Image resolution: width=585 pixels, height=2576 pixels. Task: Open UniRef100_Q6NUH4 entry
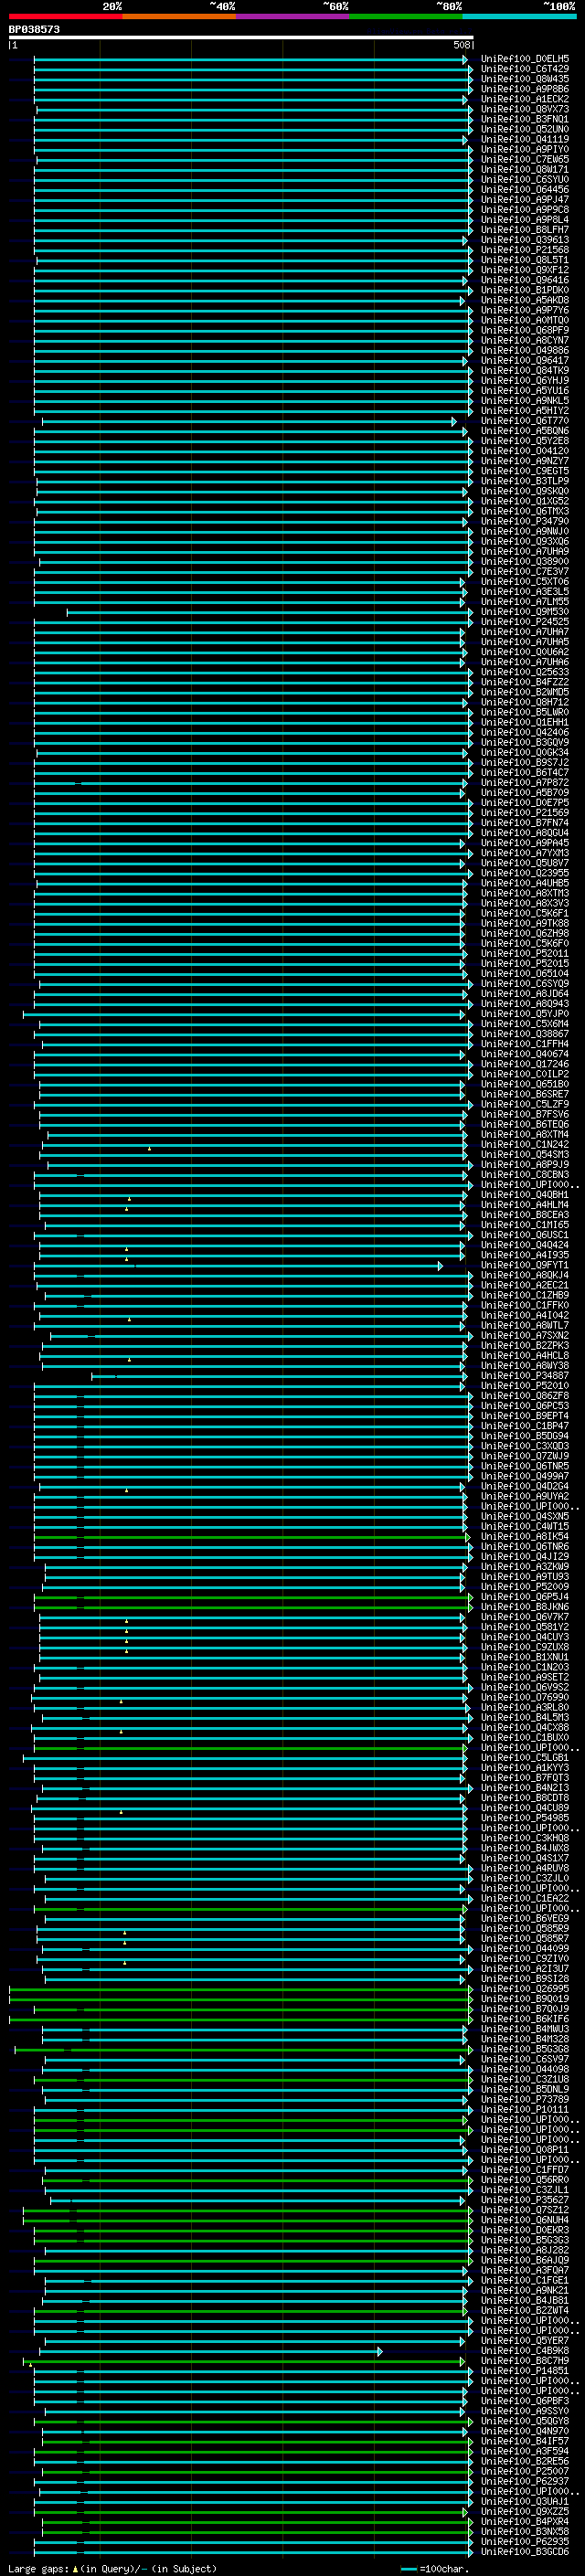pyautogui.click(x=525, y=2219)
